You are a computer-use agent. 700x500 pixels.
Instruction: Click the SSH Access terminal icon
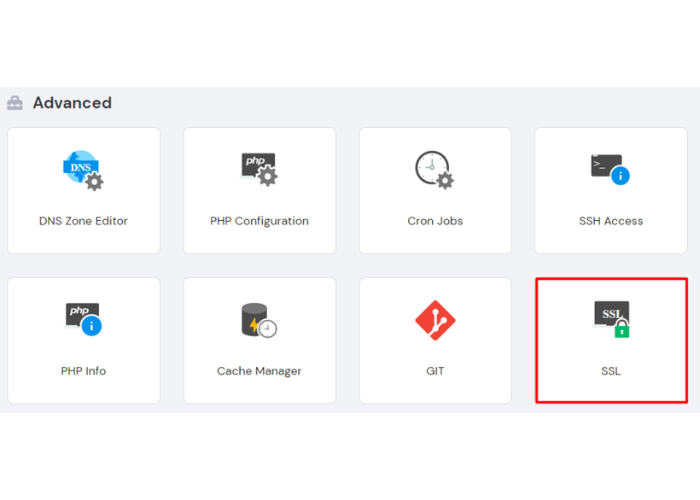pyautogui.click(x=610, y=169)
